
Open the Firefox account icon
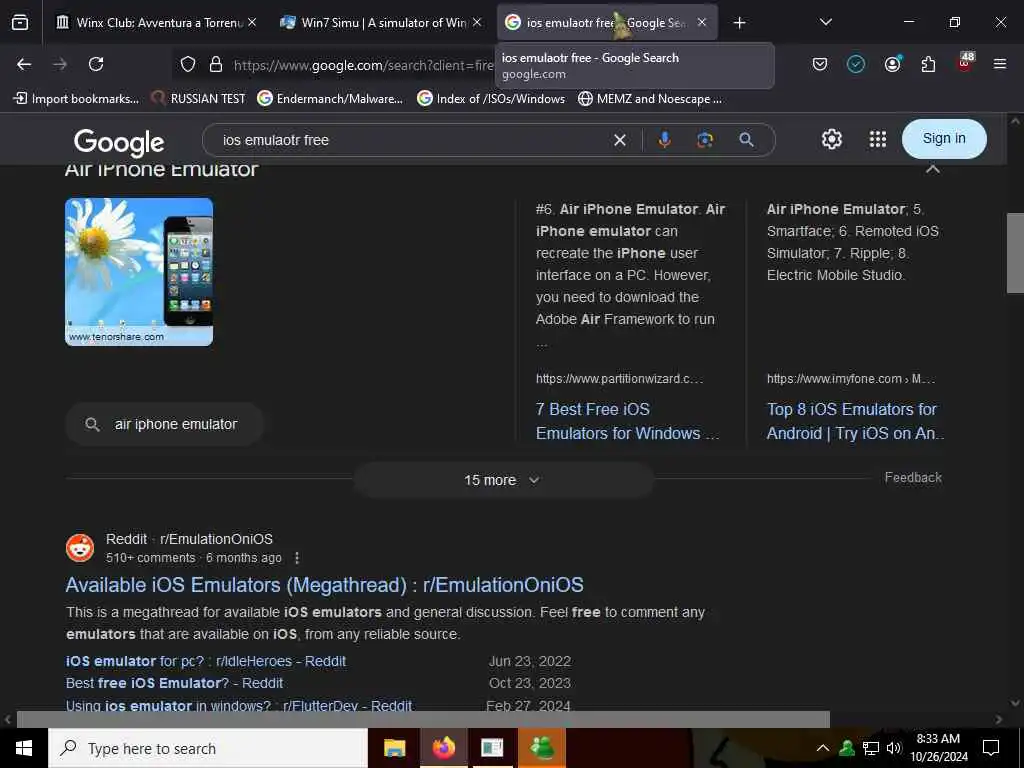click(x=892, y=64)
